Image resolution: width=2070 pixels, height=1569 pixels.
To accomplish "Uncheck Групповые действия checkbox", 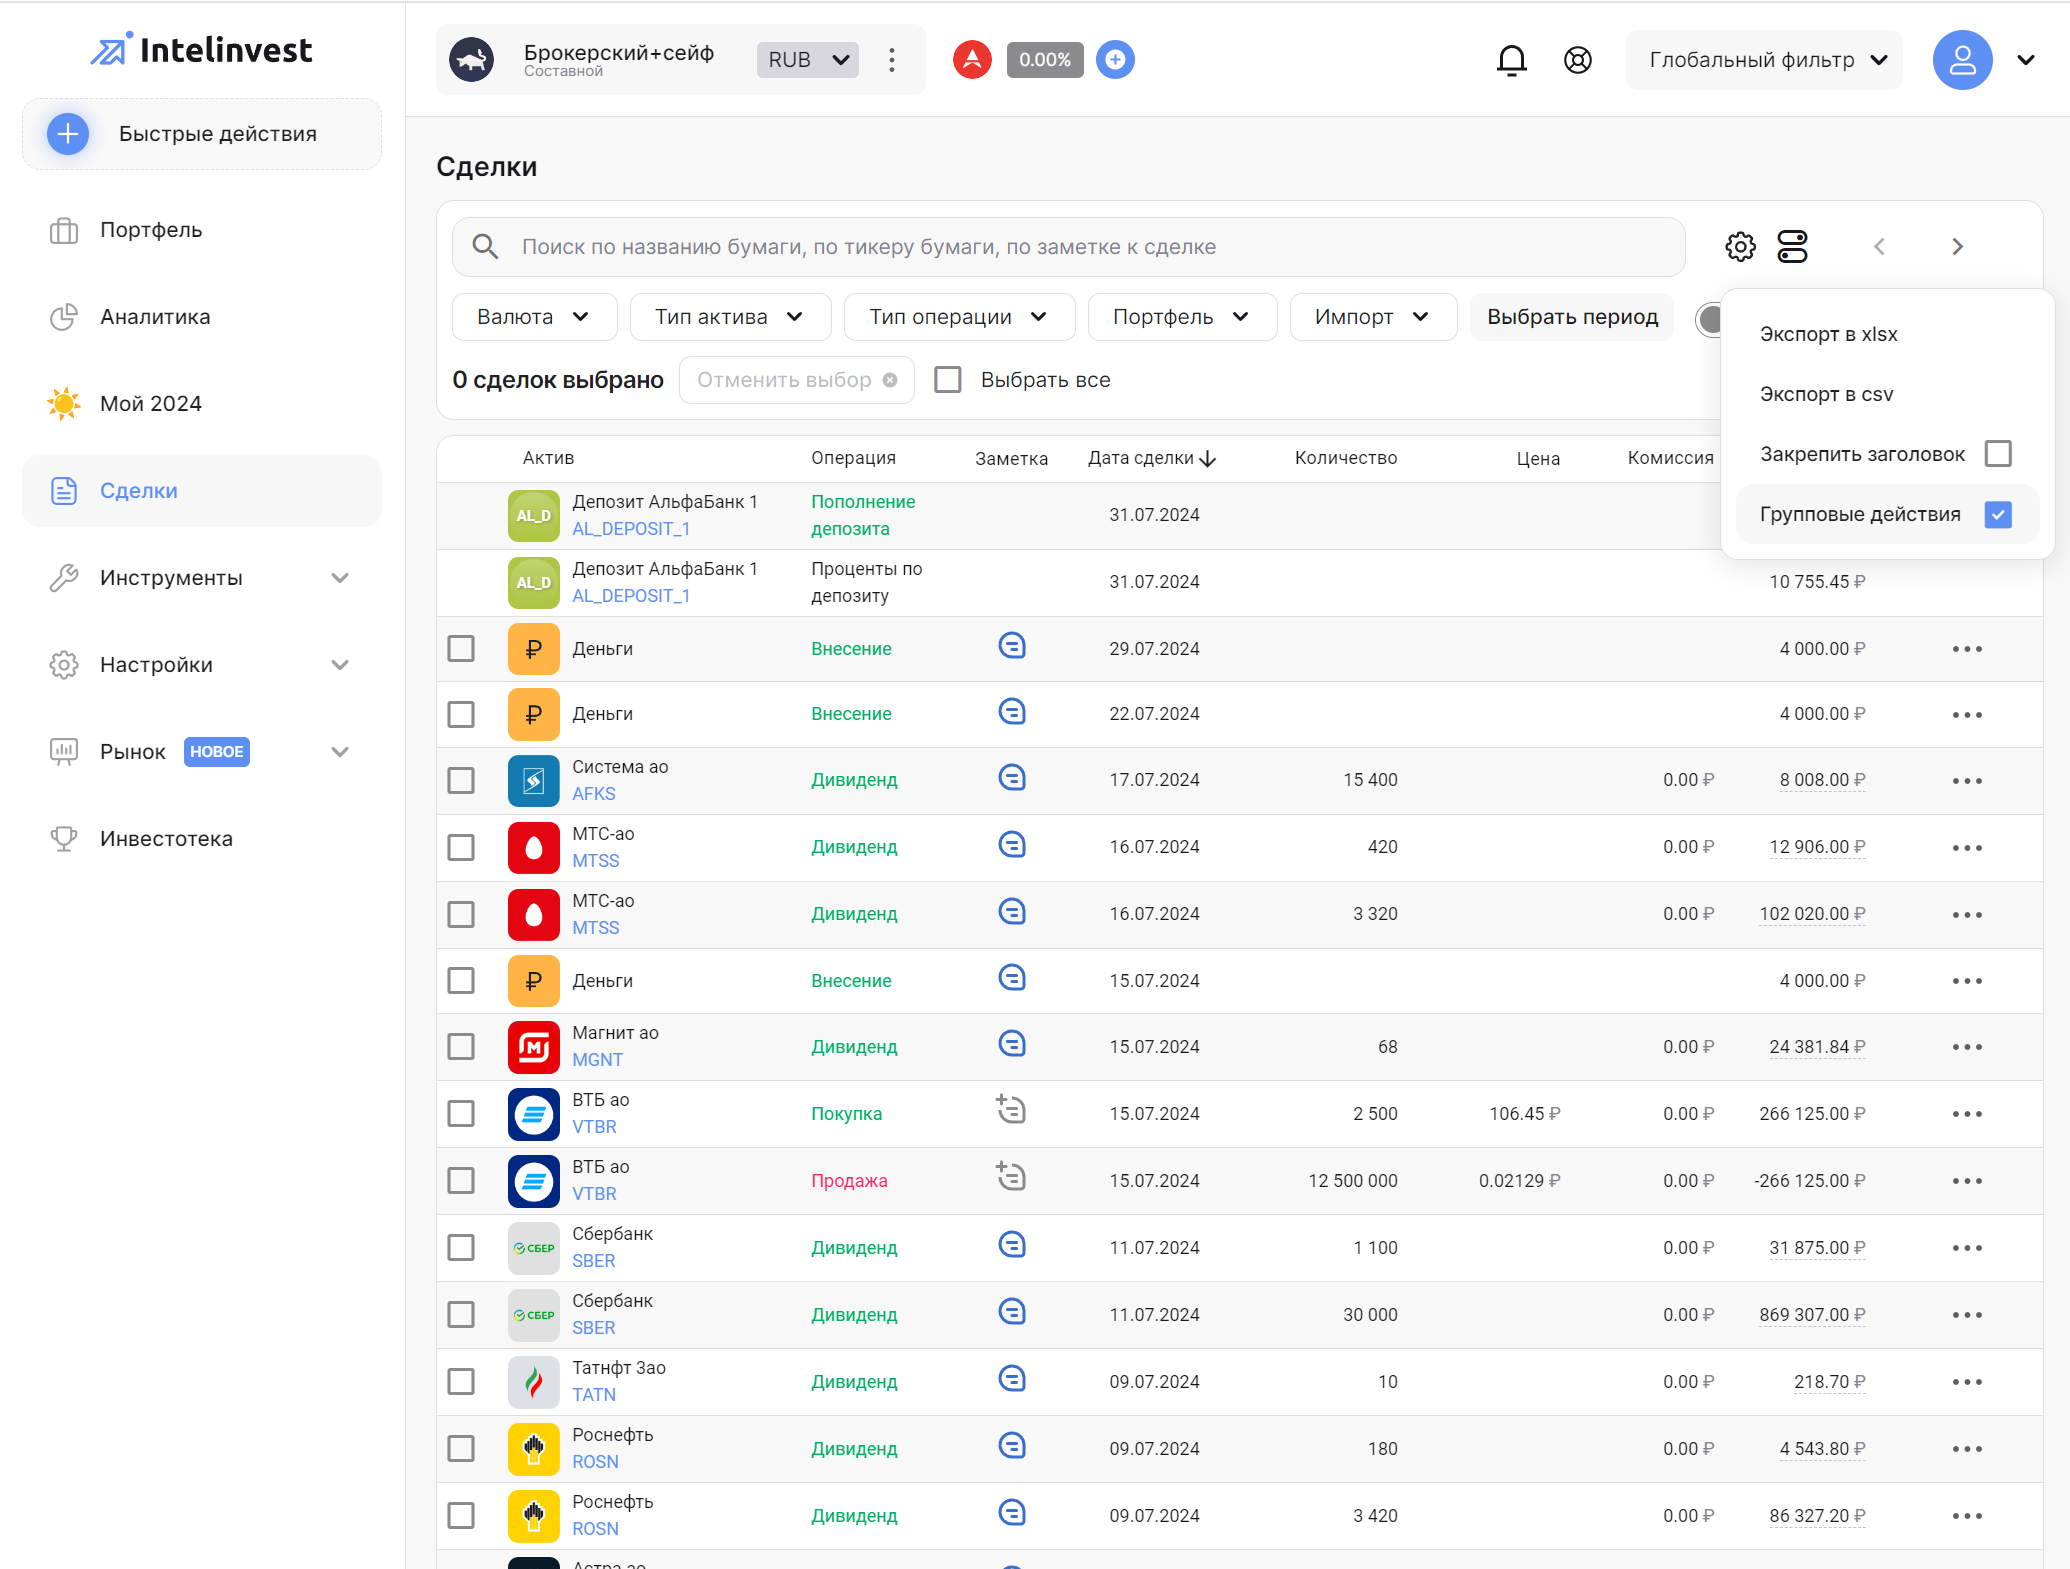I will tap(1998, 515).
